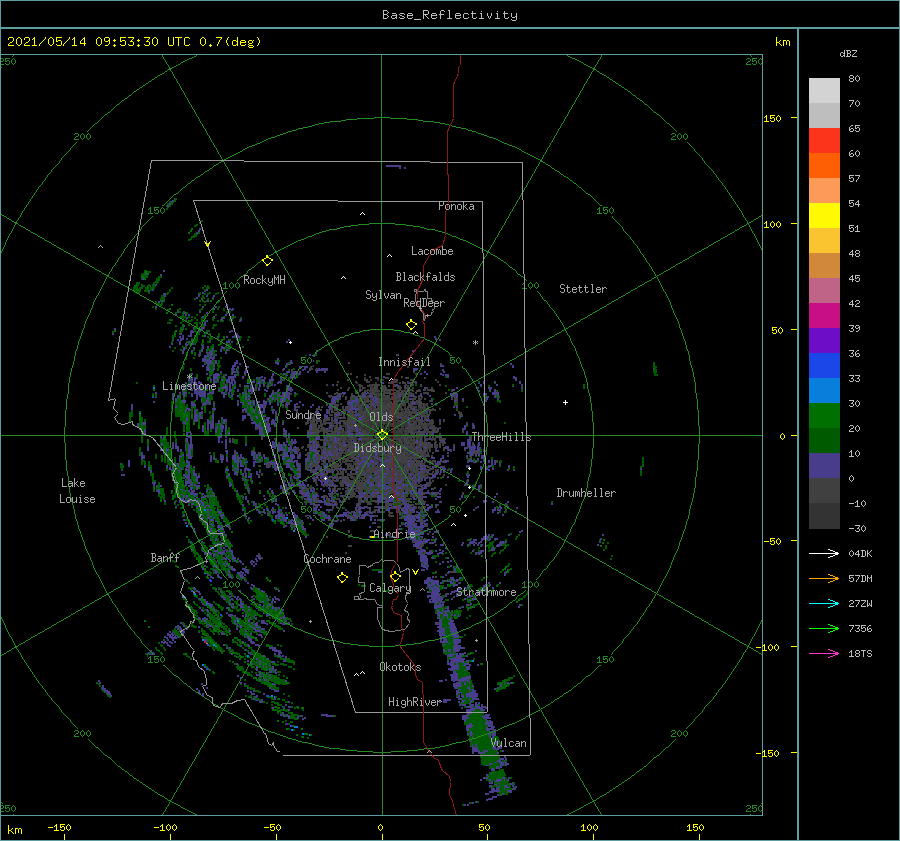
Task: Click the Ponoka label
Action: coord(456,206)
